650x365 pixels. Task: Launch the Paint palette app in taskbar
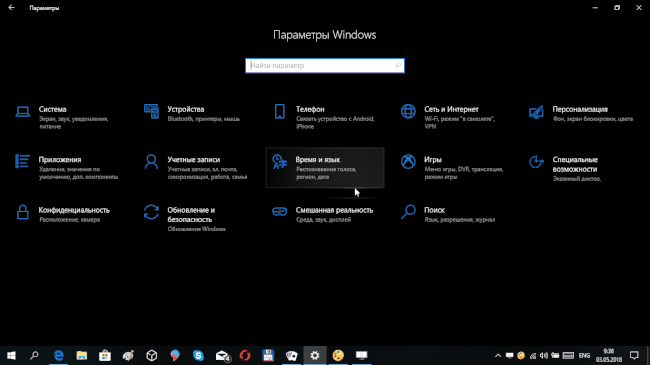click(x=128, y=355)
